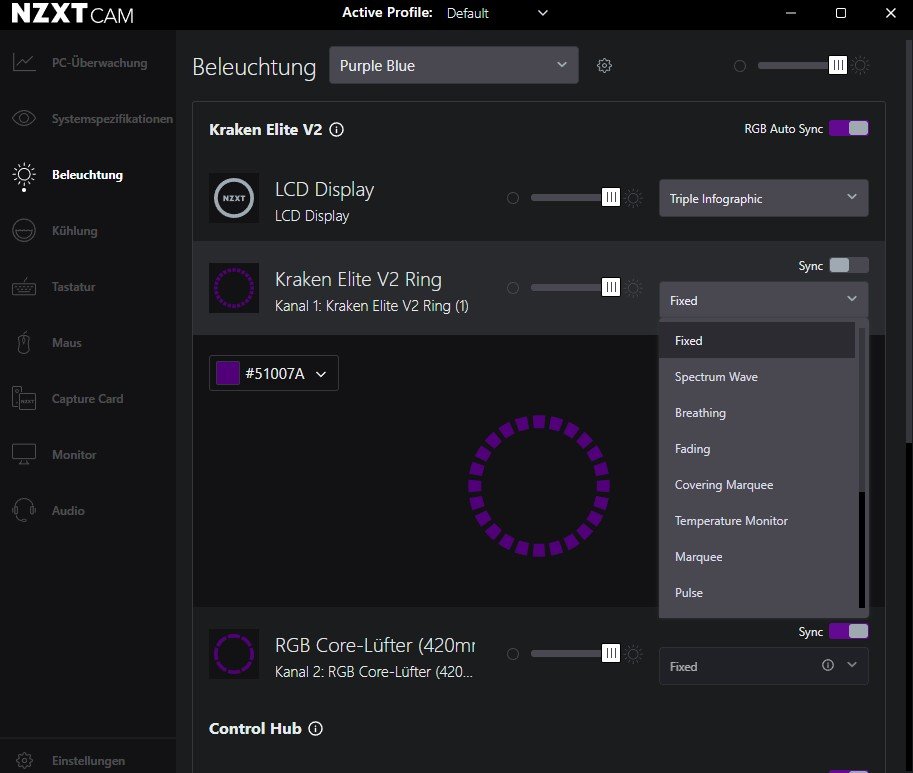Click Kraken Ring brightness minimum circle icon
Viewport: 913px width, 773px height.
[x=512, y=288]
